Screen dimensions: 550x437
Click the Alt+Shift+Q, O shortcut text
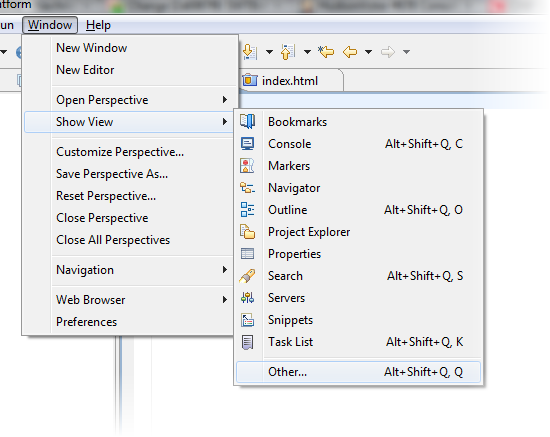click(x=423, y=210)
